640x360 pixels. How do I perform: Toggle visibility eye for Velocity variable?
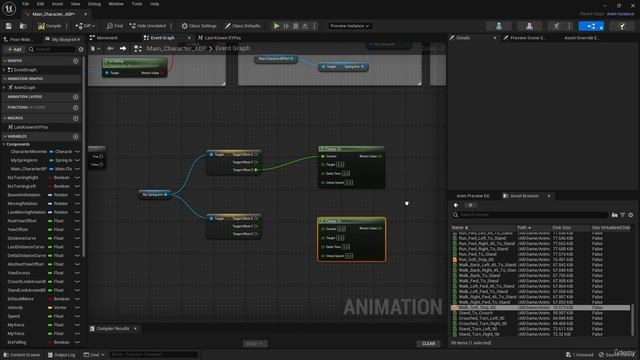point(77,308)
